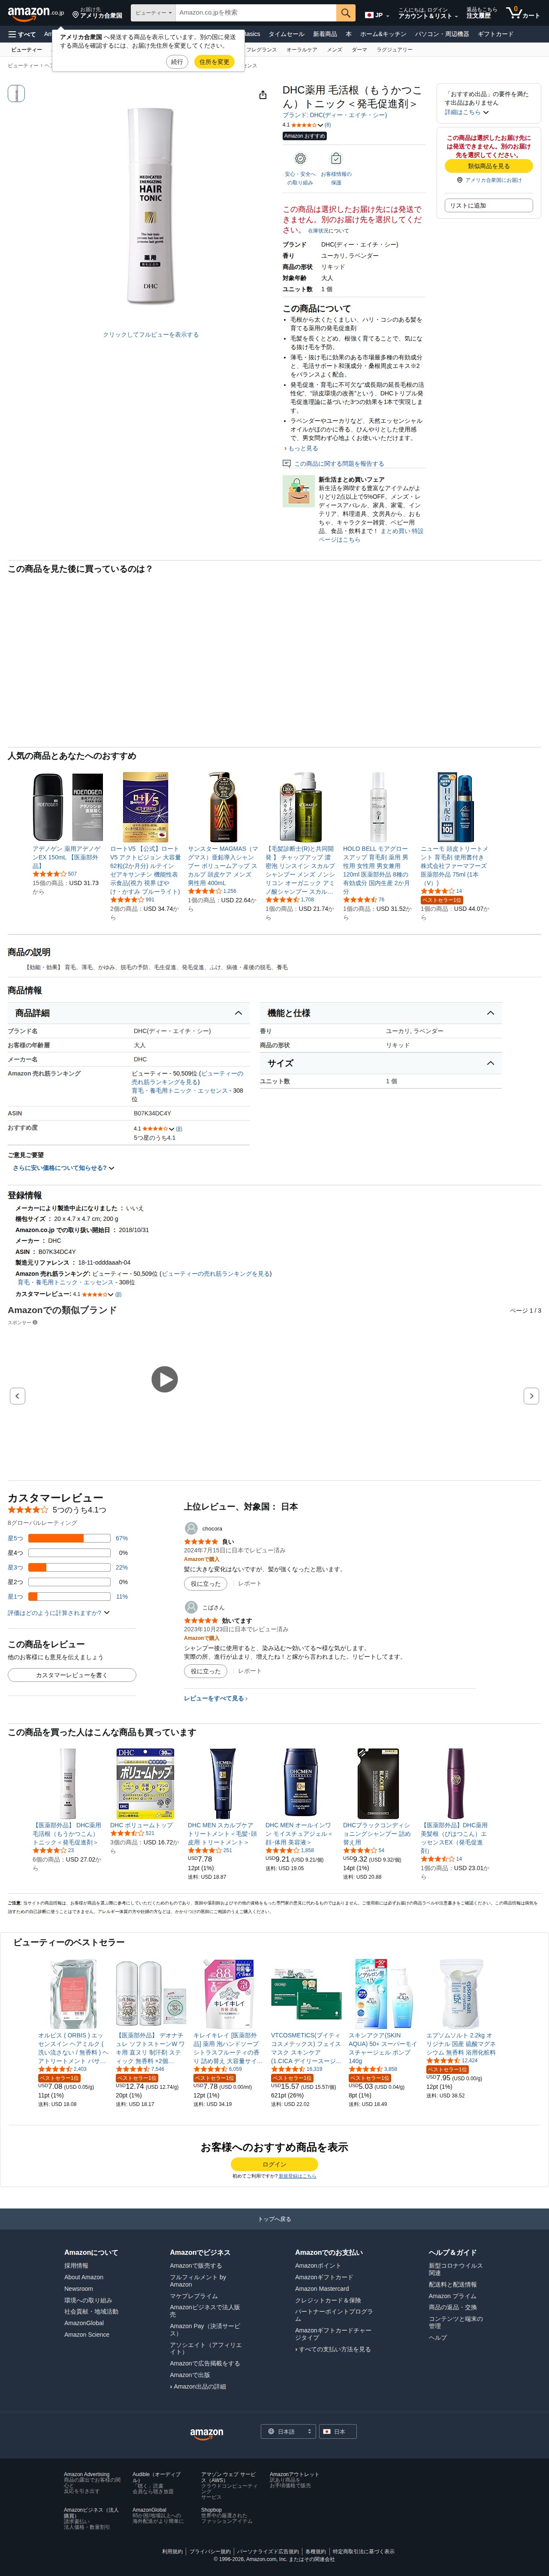Select the メンズ beauty subnav tab

[x=334, y=50]
